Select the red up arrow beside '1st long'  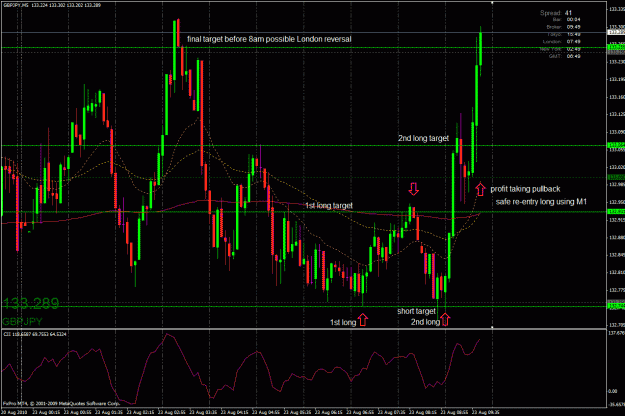pos(363,320)
